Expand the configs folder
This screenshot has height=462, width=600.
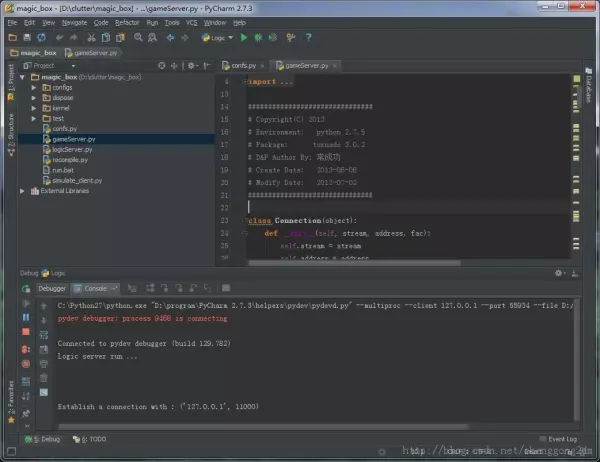coord(34,88)
